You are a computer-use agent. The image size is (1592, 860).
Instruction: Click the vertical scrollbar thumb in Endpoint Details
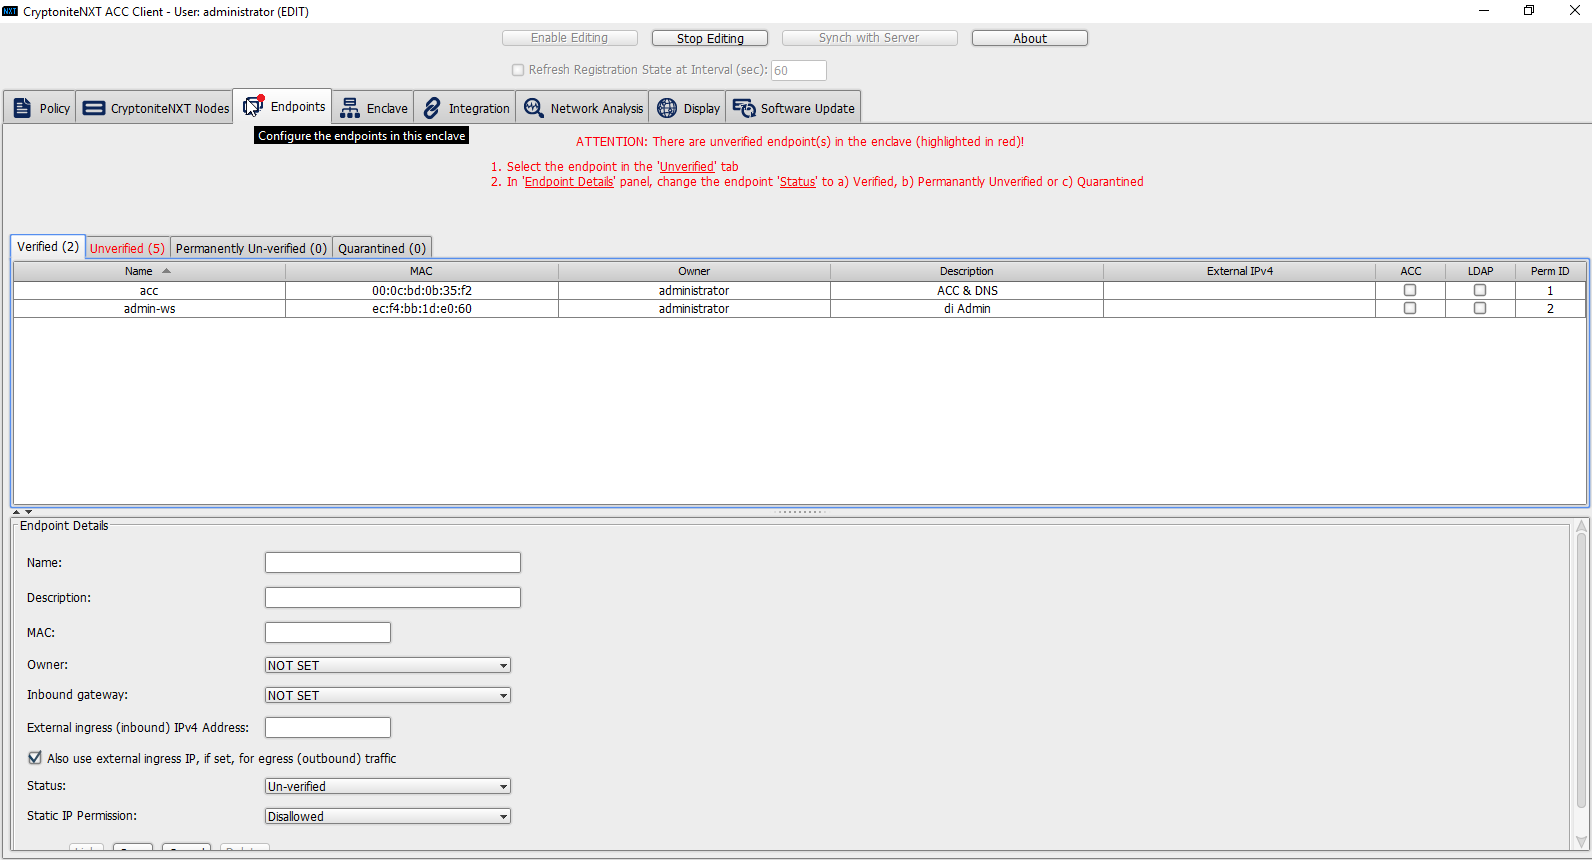click(1581, 670)
